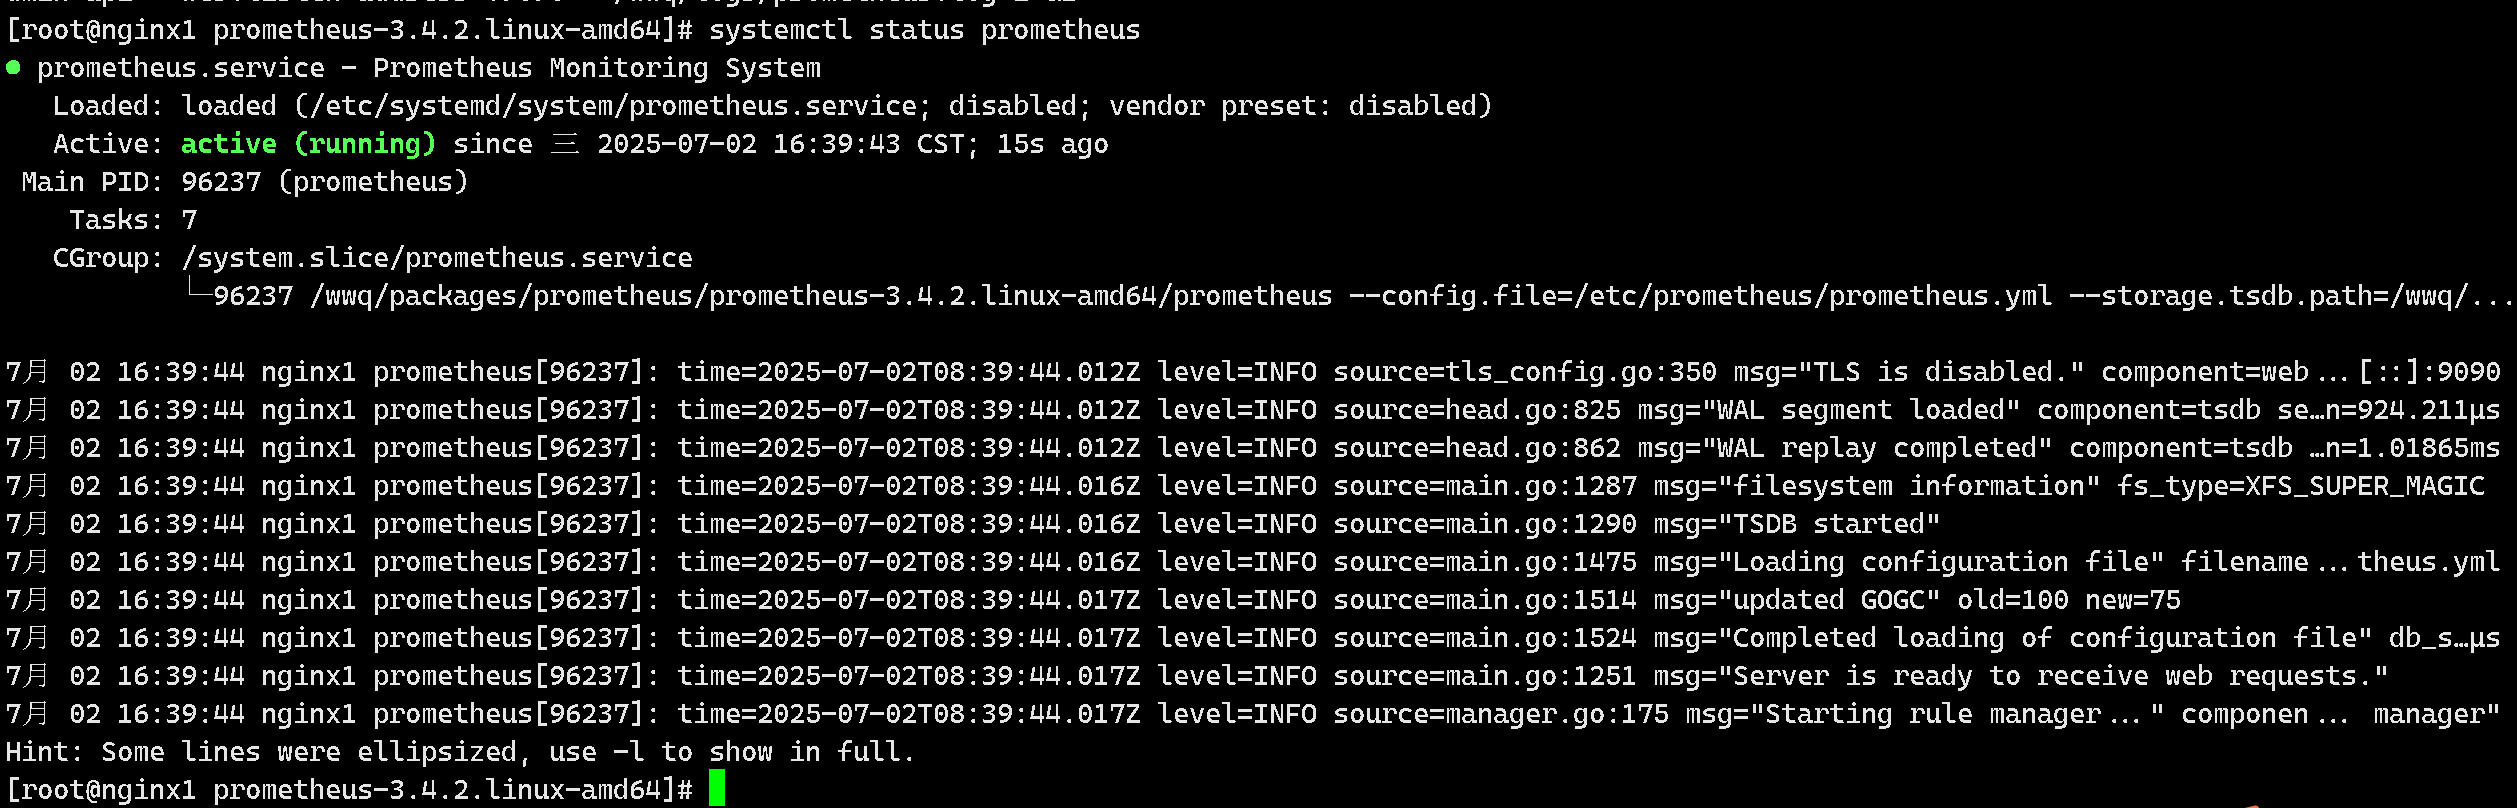Viewport: 2517px width, 808px height.
Task: Click the green terminal cursor block
Action: 717,788
